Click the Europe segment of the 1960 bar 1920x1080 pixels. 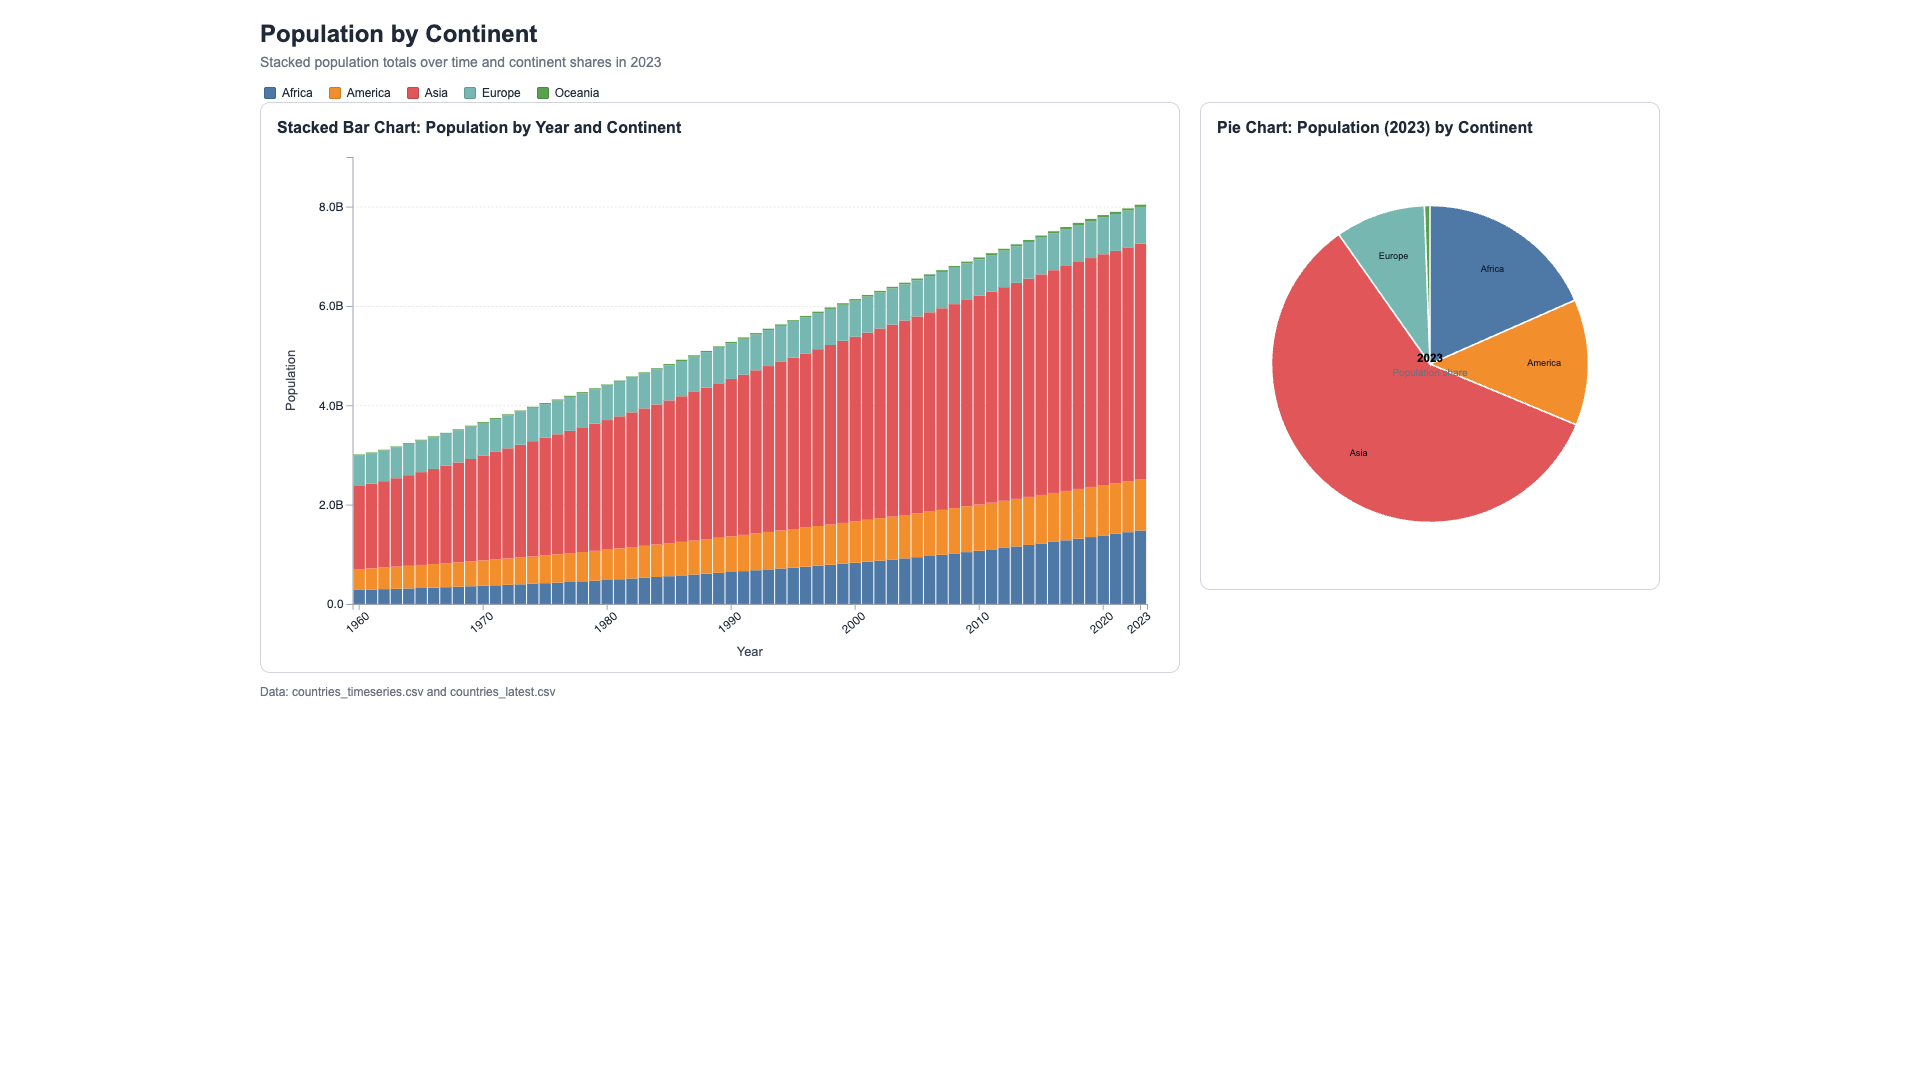(x=359, y=470)
